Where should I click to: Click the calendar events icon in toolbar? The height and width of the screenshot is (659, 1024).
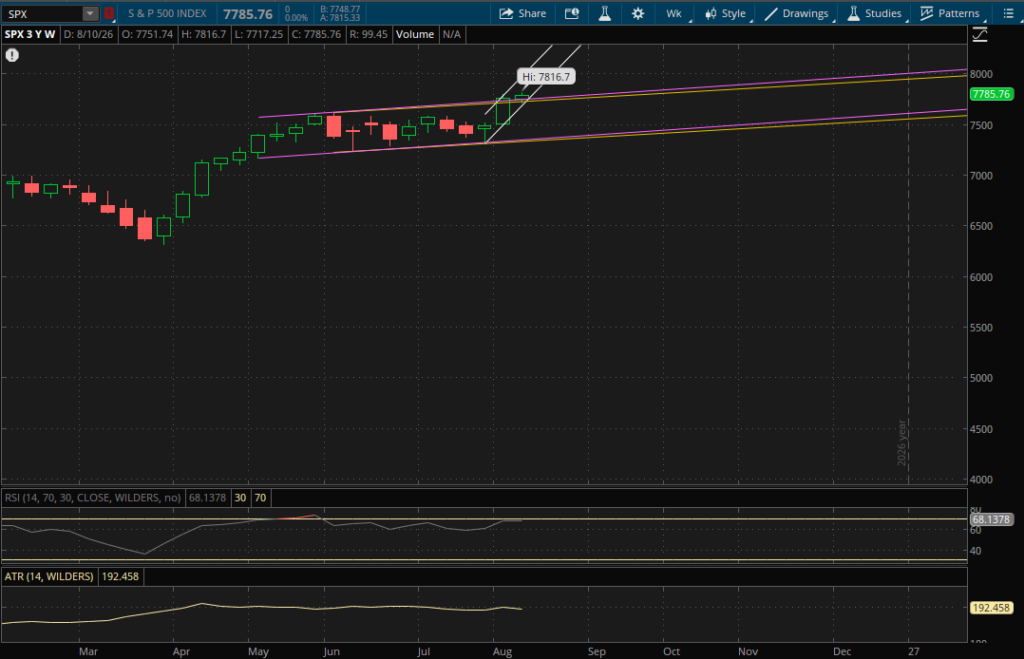pyautogui.click(x=571, y=13)
